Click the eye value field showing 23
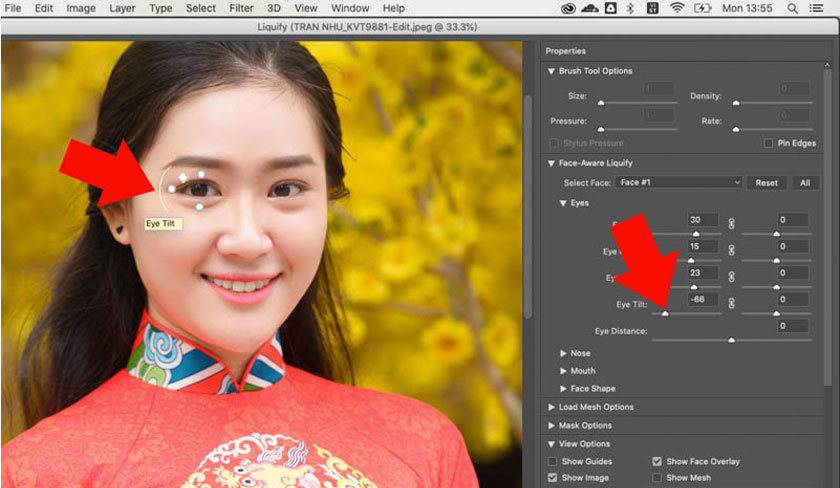840x488 pixels. coord(703,273)
